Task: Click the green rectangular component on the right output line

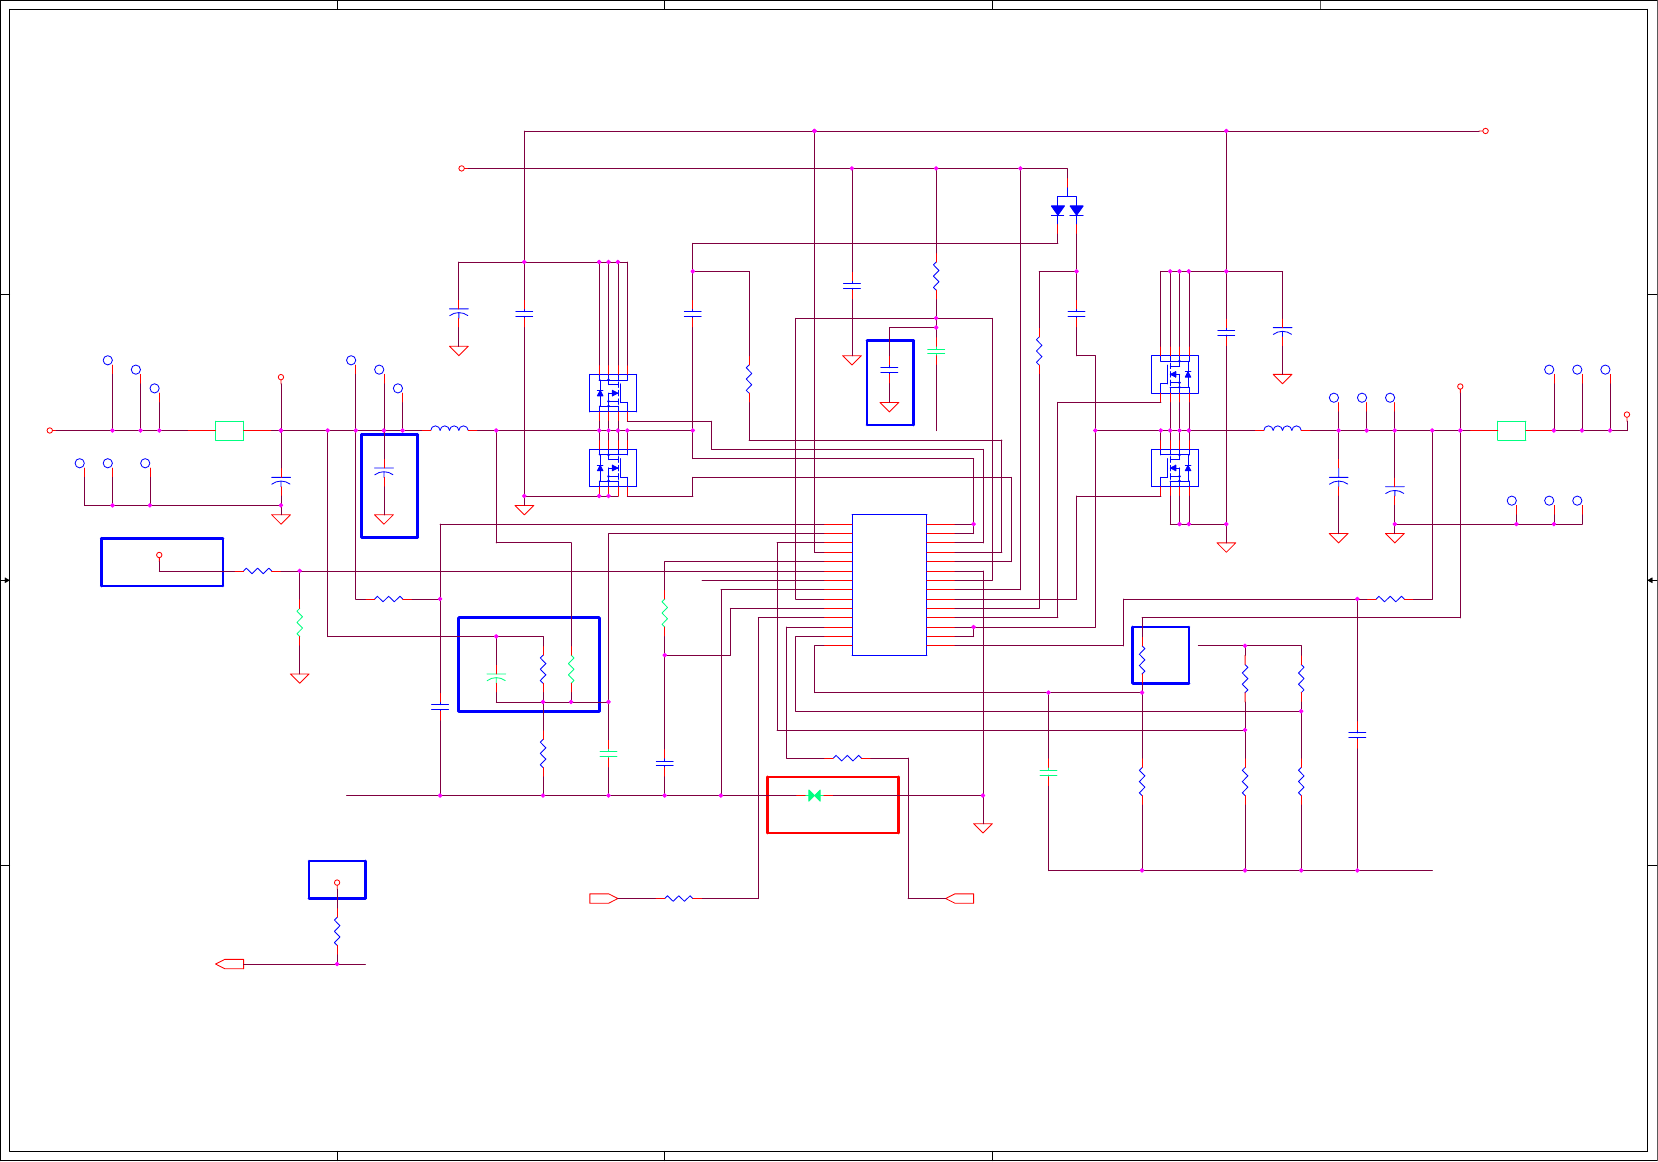Action: 1511,431
